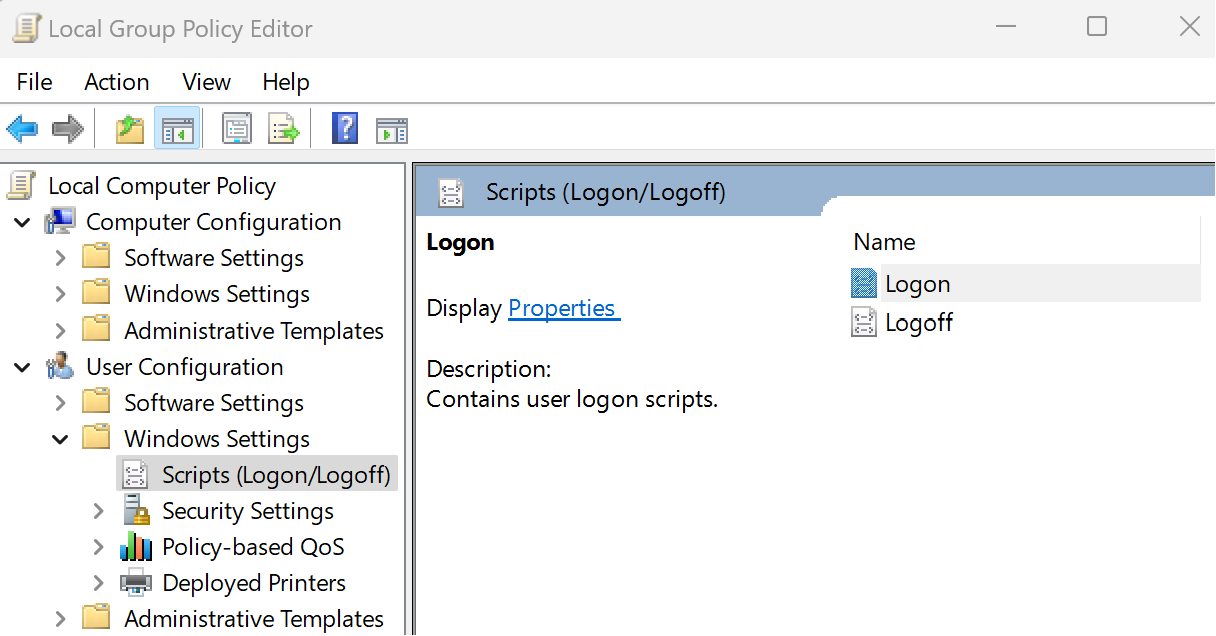Screen dimensions: 1216x636
Task: Click the Back arrow toolbar icon
Action: click(x=22, y=129)
